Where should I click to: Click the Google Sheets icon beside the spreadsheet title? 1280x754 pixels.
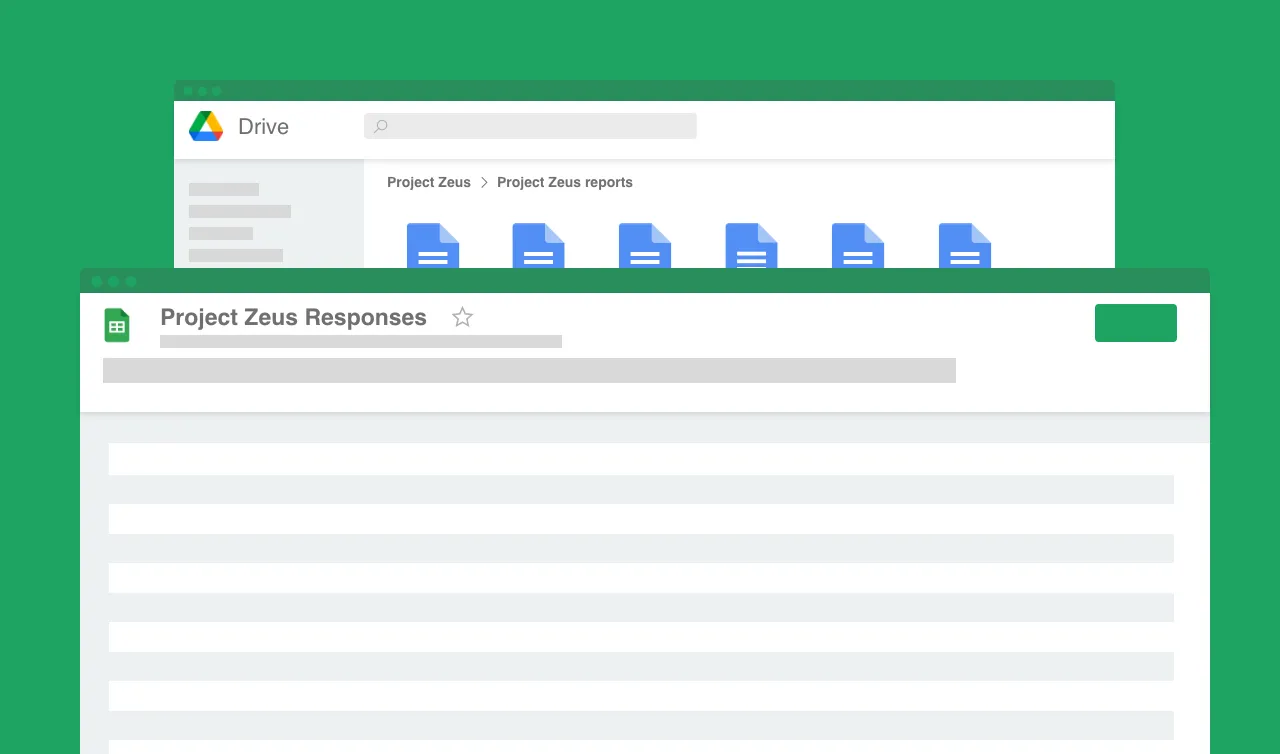tap(117, 324)
